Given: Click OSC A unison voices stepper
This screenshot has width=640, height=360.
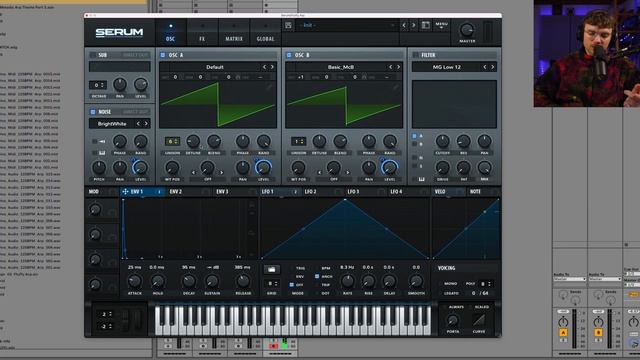Looking at the screenshot, I should tap(172, 142).
